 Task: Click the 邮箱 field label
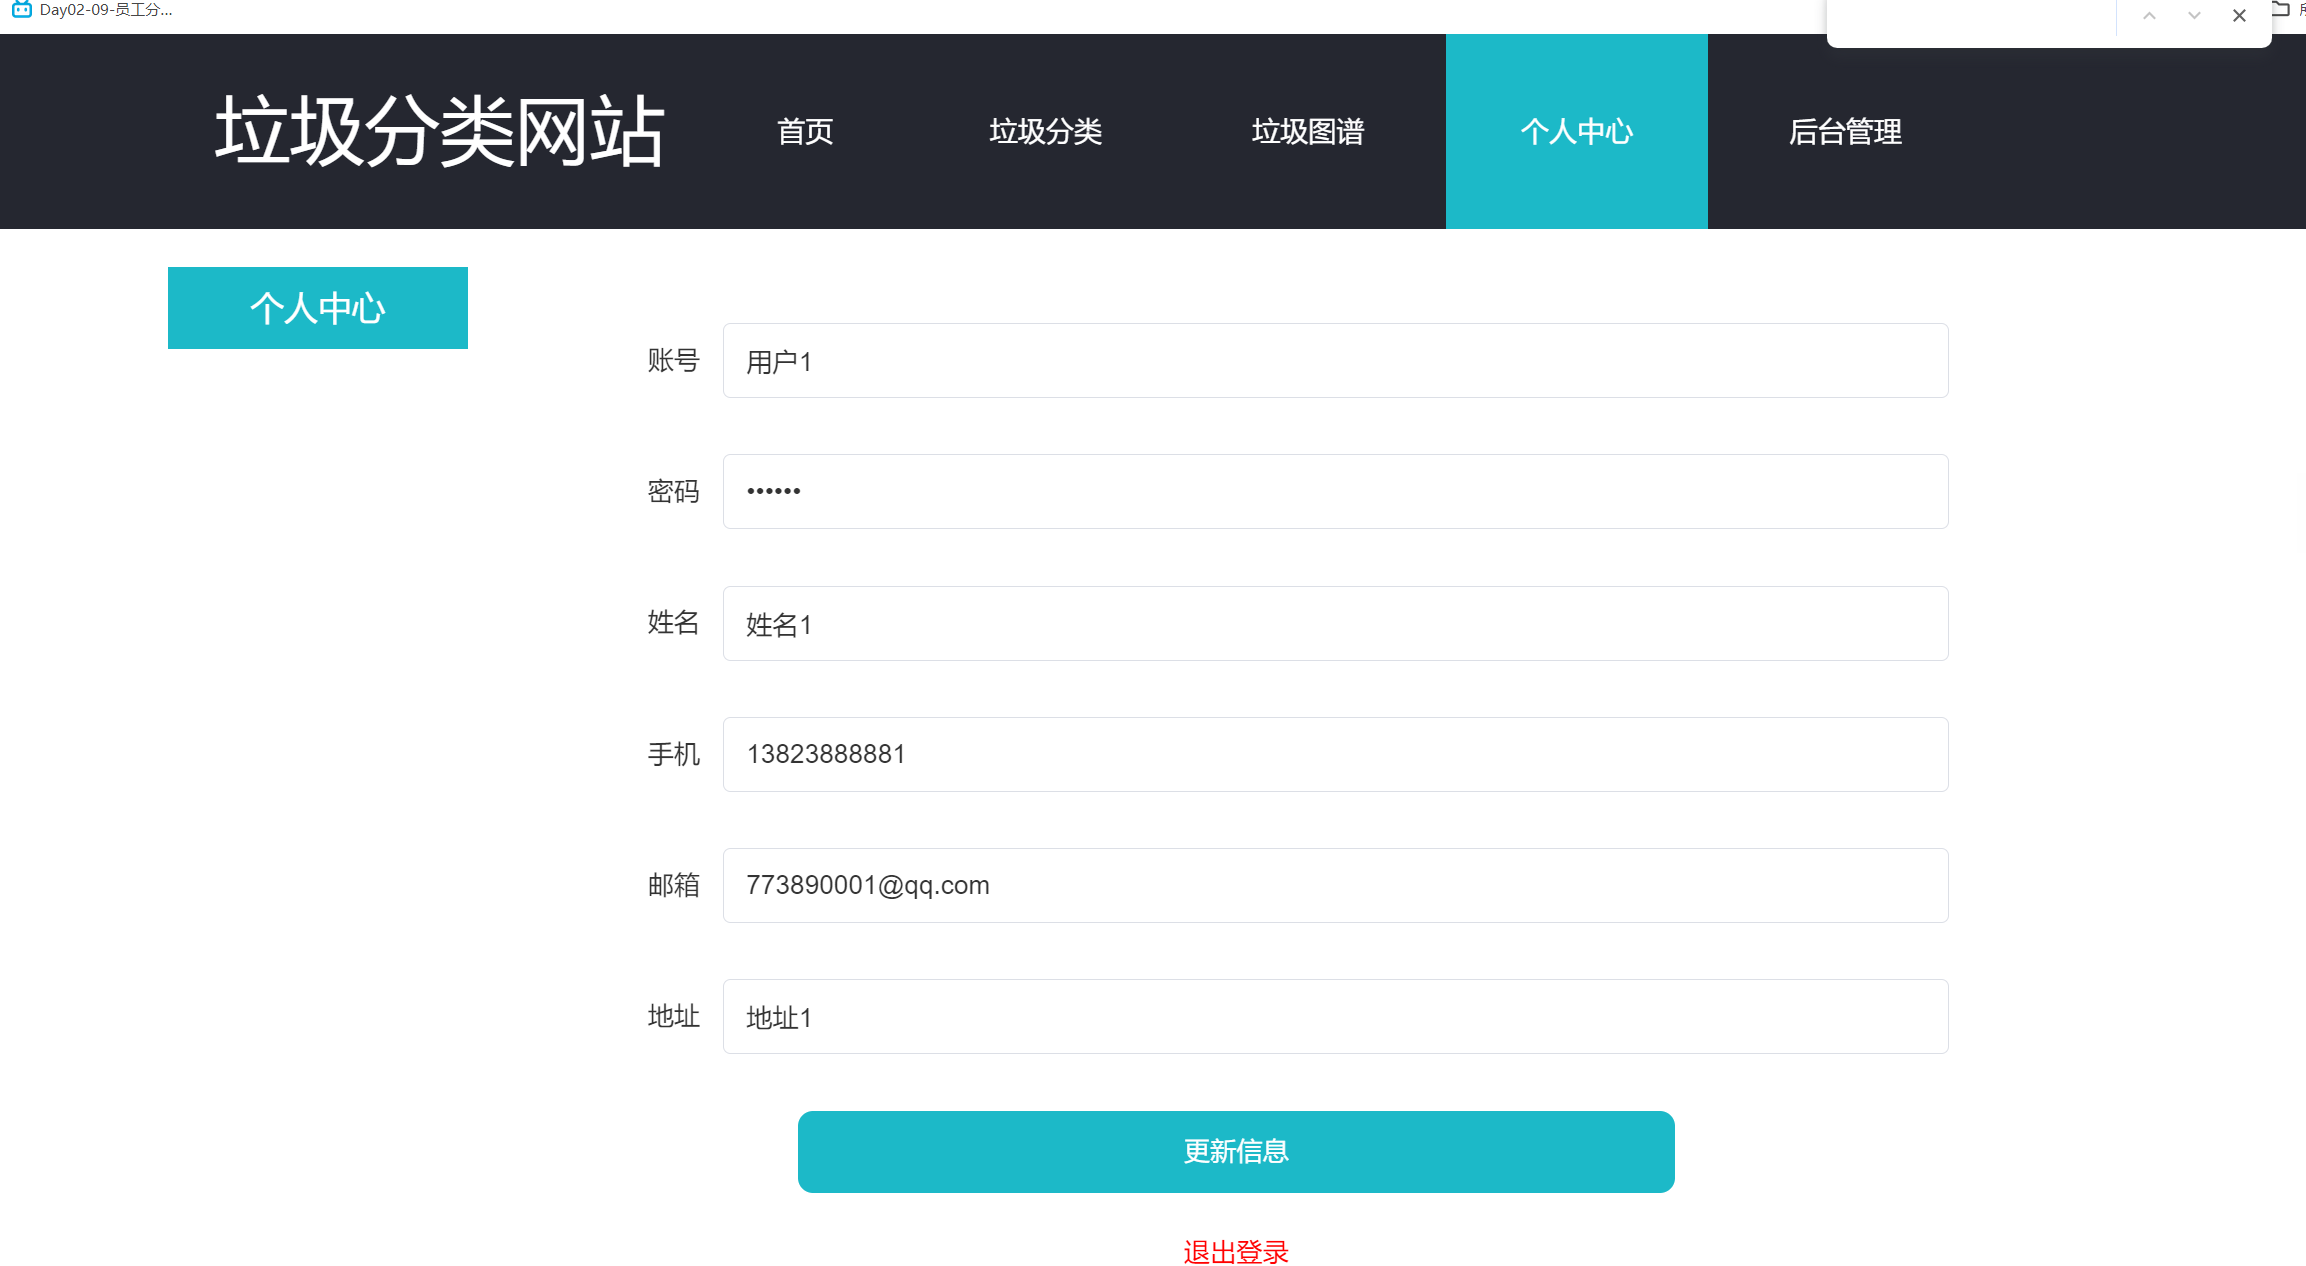tap(673, 885)
